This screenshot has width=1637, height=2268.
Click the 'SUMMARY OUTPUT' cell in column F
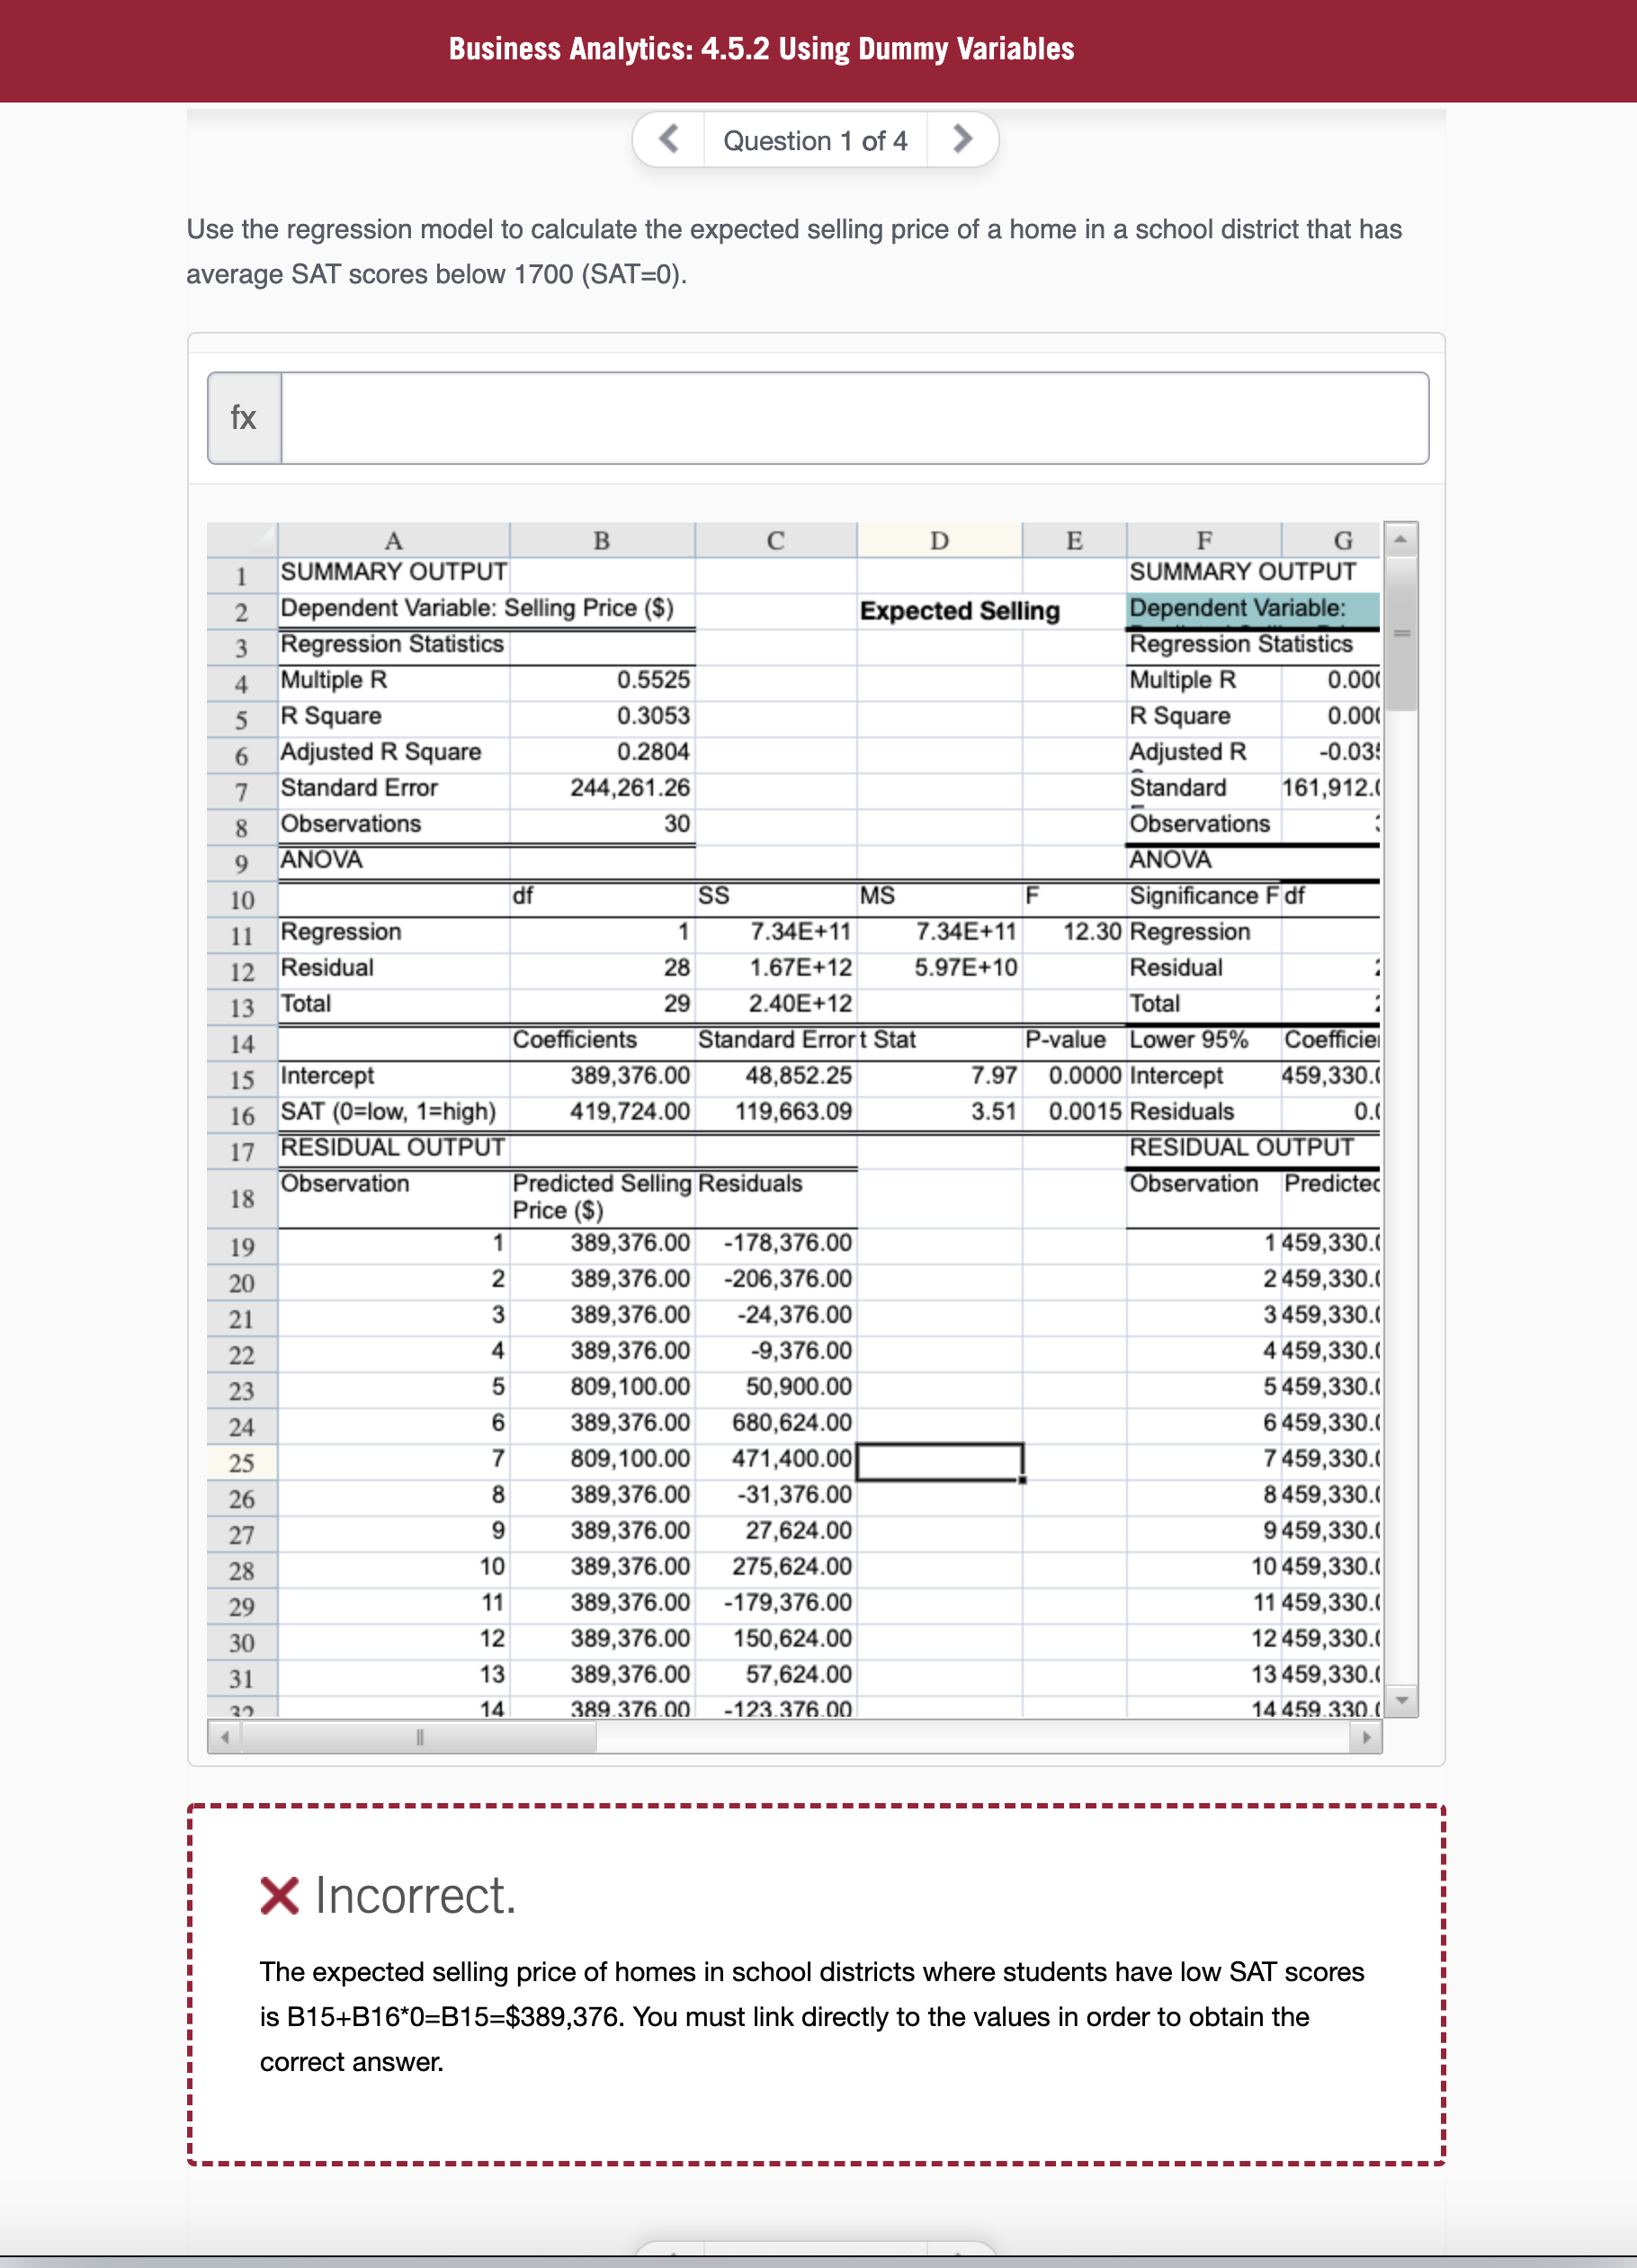(x=1243, y=572)
